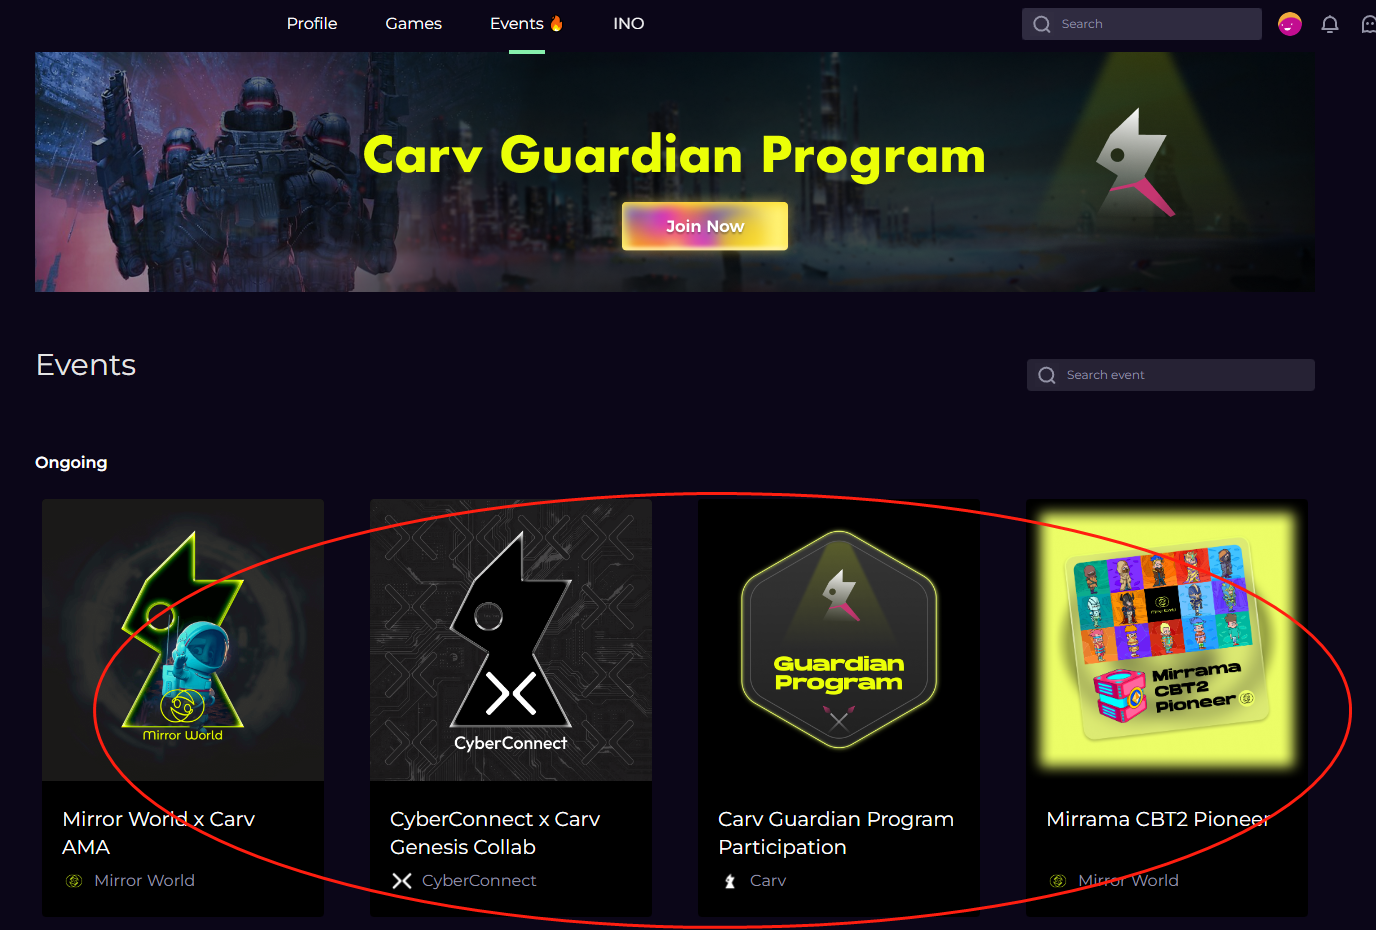Go to the INO tab
This screenshot has width=1376, height=930.
(x=629, y=23)
